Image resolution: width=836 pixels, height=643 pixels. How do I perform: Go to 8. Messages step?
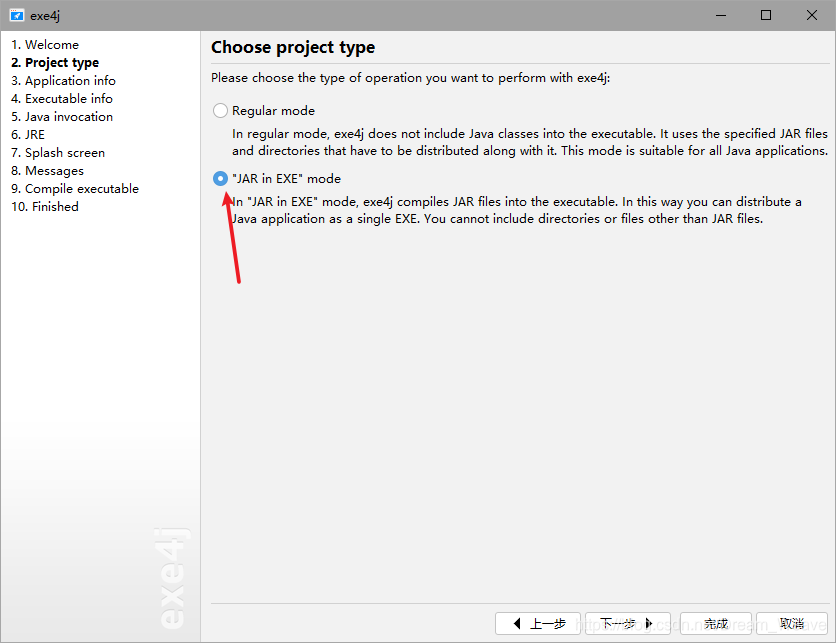coord(47,171)
